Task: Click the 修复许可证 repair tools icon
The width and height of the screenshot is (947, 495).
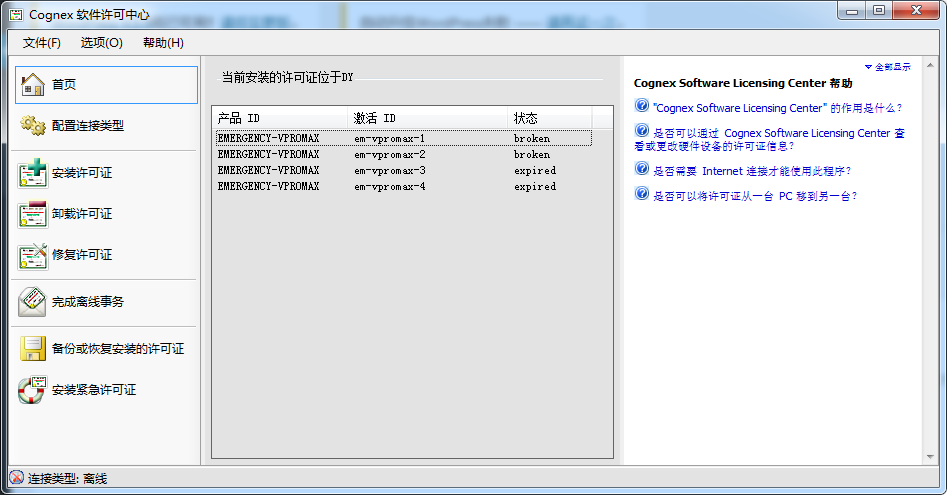Action: tap(33, 255)
